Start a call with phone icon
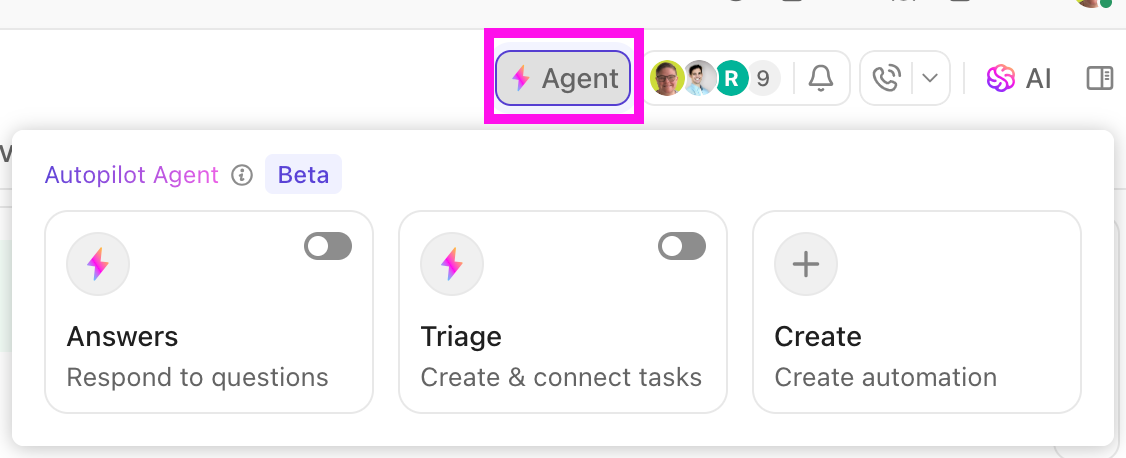Viewport: 1126px width, 458px height. 885,78
